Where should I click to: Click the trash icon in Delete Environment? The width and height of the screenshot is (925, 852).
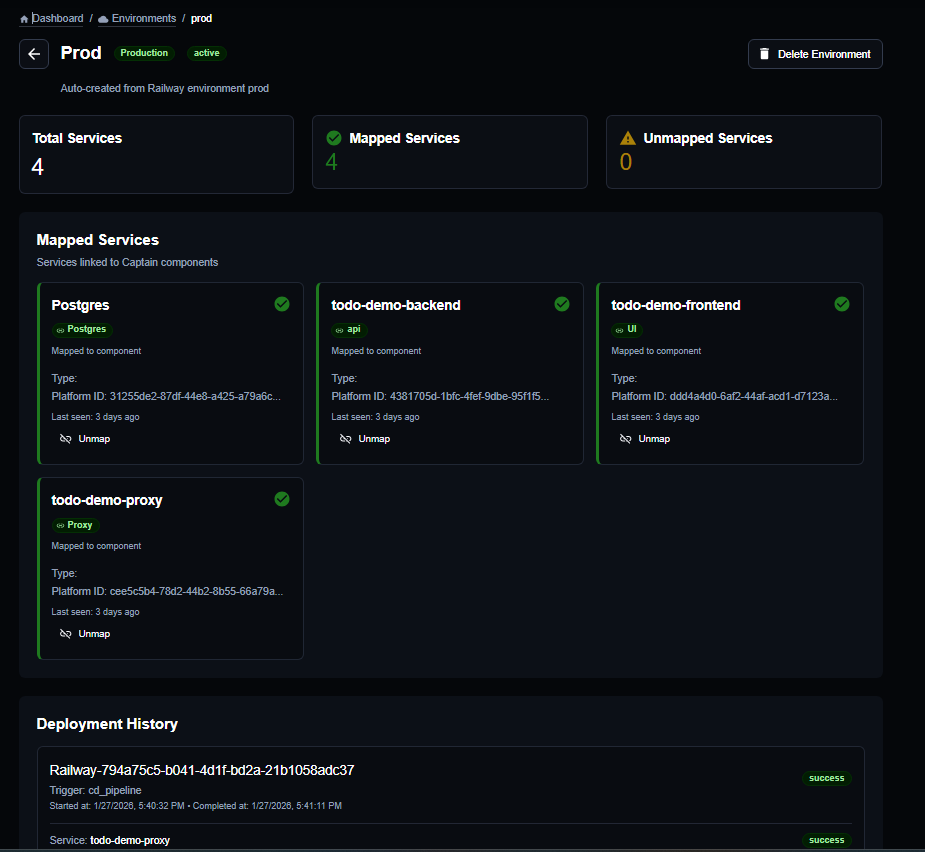(x=765, y=54)
